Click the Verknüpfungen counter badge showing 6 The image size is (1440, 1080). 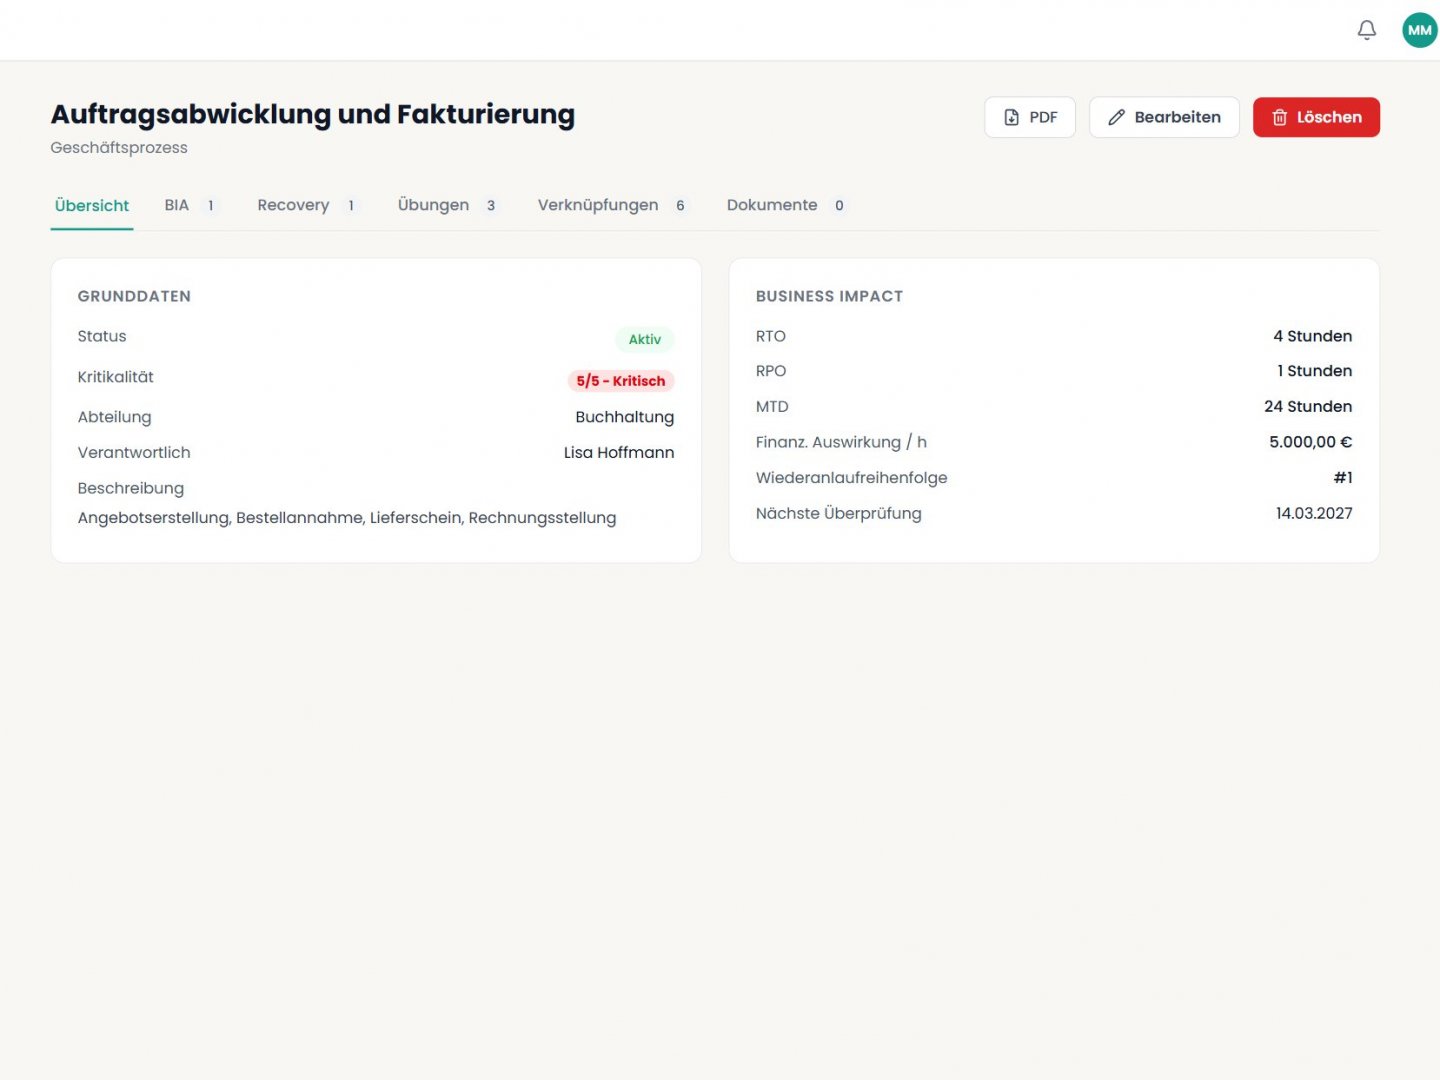(x=681, y=205)
